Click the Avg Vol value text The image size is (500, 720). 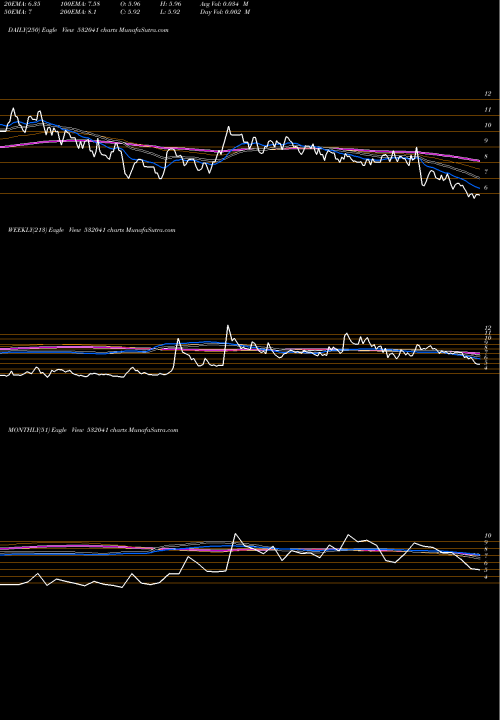224,3
